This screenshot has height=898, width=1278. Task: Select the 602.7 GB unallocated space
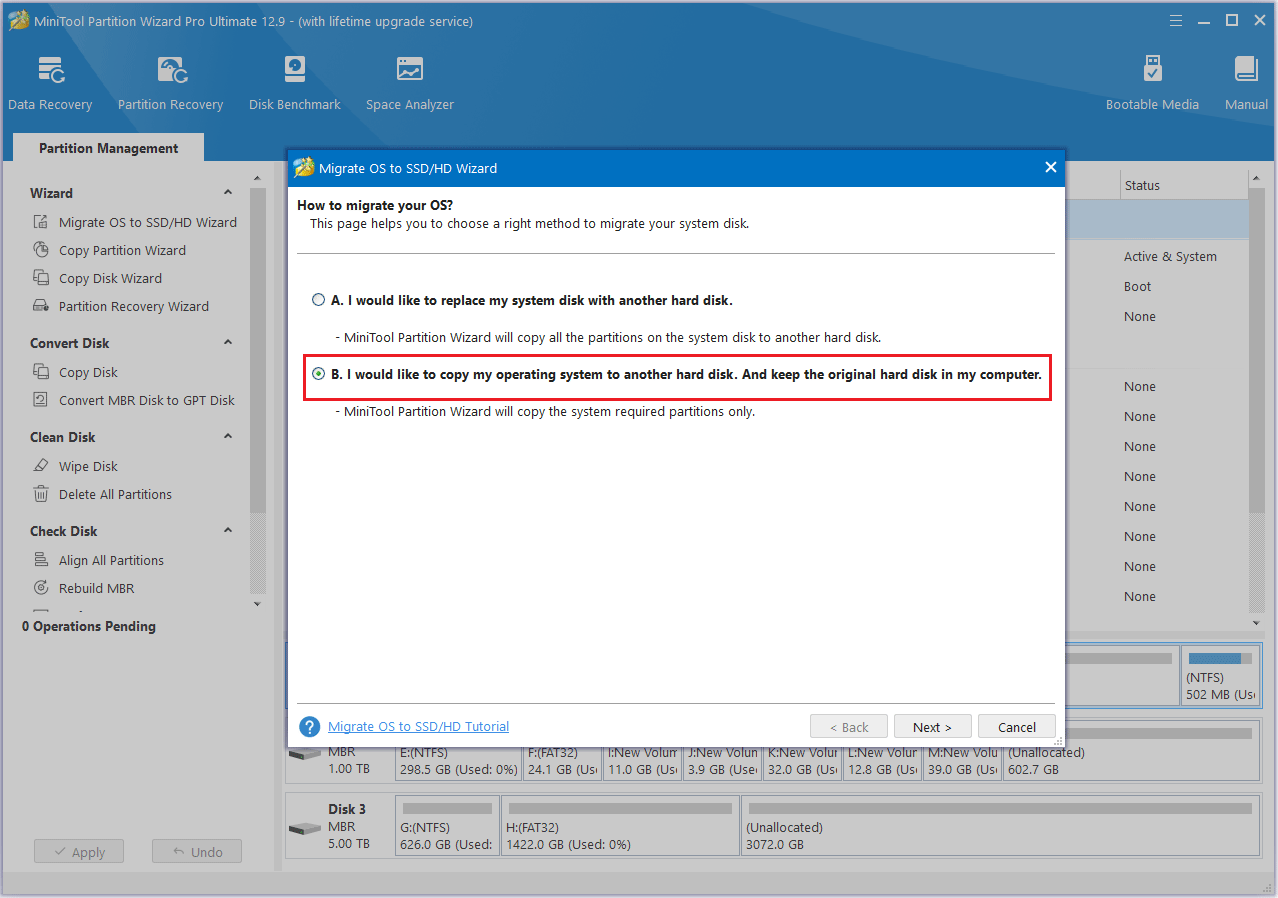point(1131,752)
